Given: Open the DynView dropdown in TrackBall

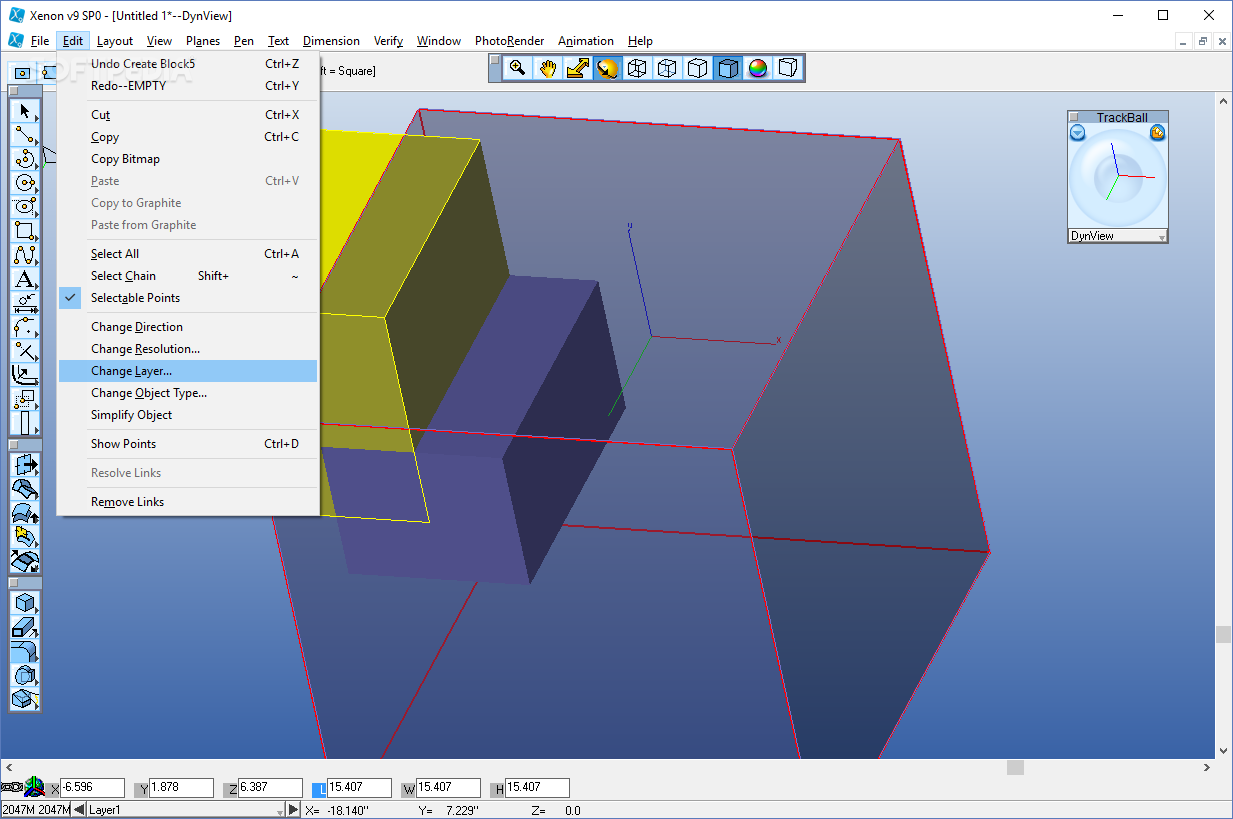Looking at the screenshot, I should (1118, 236).
